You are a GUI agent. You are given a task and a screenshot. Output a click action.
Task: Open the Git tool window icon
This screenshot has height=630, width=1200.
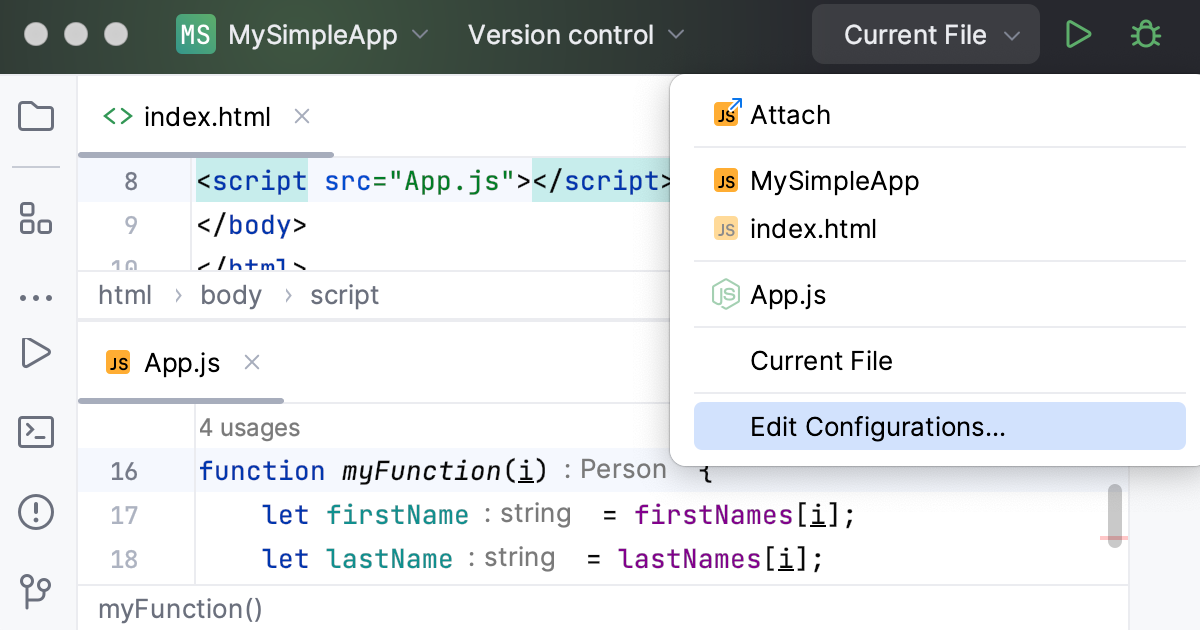pyautogui.click(x=36, y=592)
